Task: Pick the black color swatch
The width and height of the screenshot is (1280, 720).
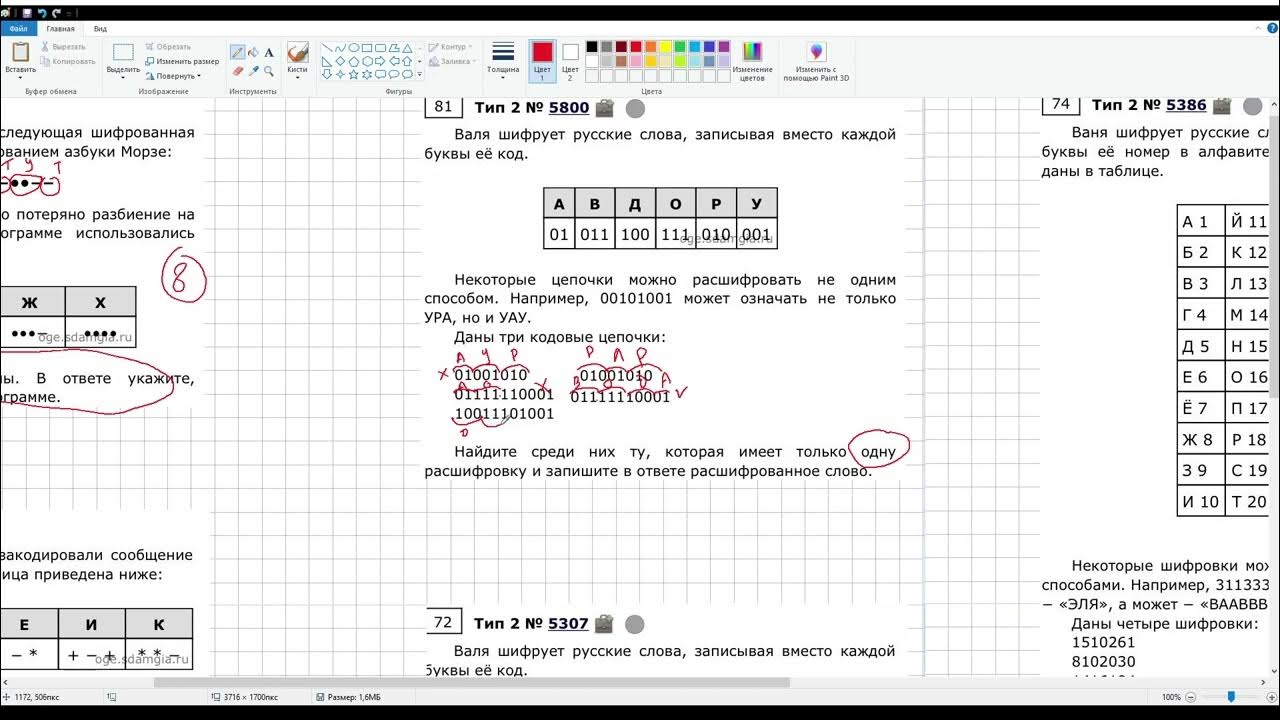Action: [x=591, y=47]
